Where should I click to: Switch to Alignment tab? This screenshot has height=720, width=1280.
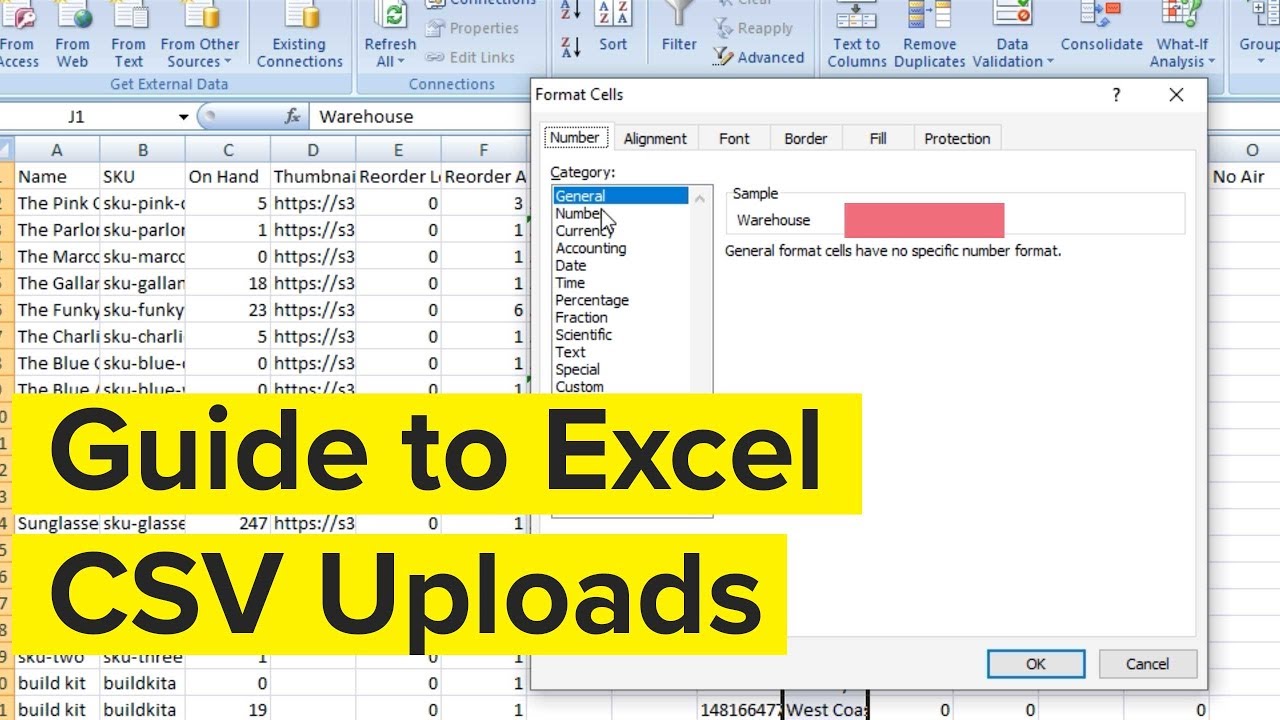pos(655,139)
